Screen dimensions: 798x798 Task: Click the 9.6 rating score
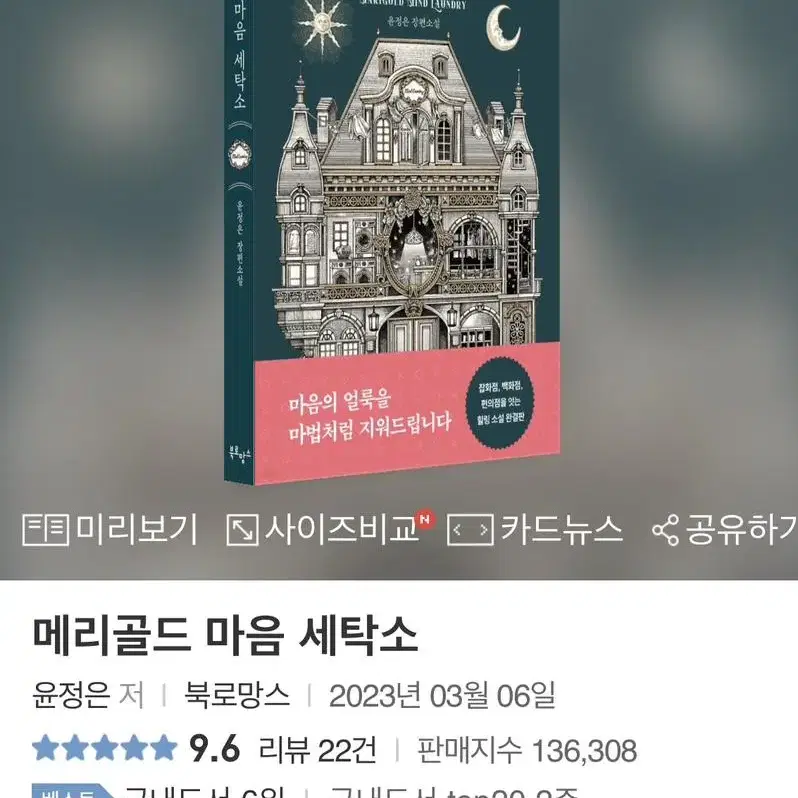pyautogui.click(x=214, y=749)
